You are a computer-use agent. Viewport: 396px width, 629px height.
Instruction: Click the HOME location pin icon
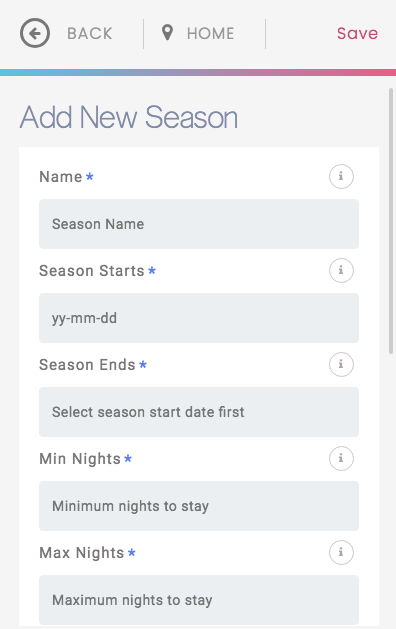tap(167, 33)
